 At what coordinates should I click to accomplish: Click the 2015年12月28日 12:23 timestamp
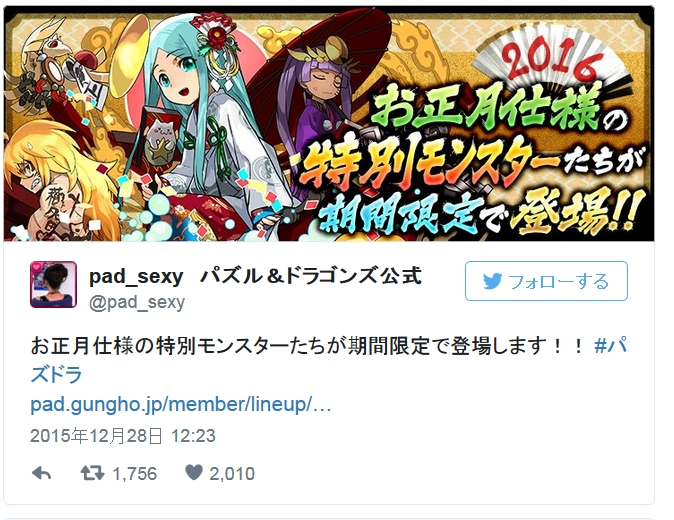pyautogui.click(x=123, y=436)
